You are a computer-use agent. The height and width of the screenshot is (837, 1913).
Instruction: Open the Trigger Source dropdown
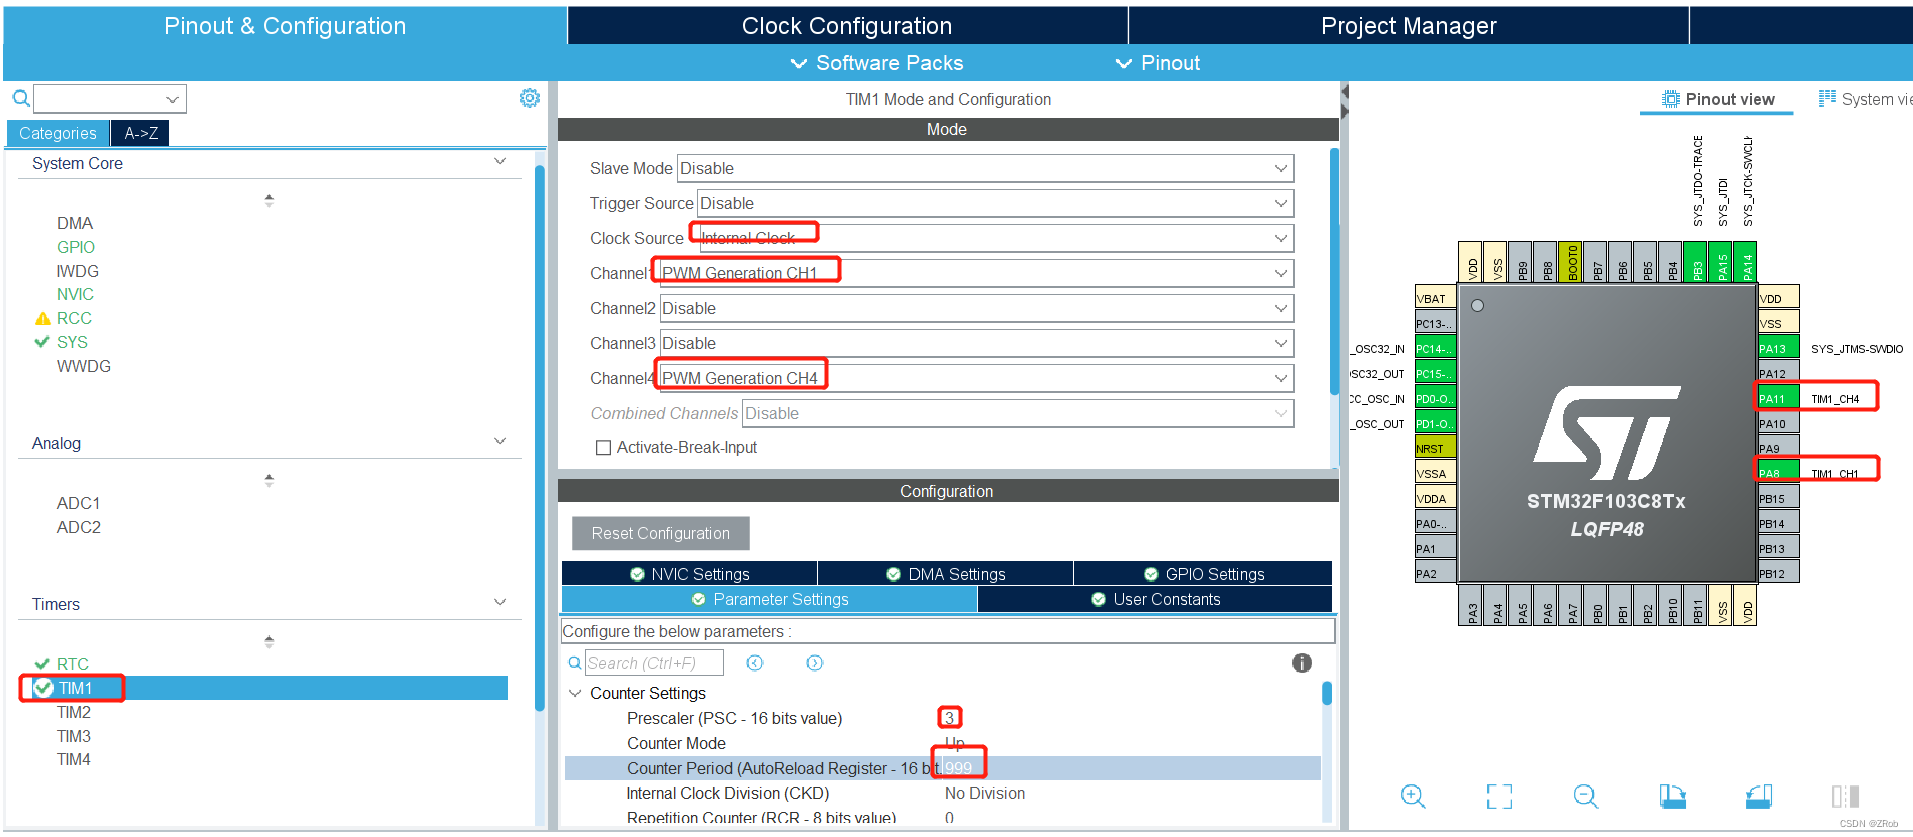[x=995, y=203]
